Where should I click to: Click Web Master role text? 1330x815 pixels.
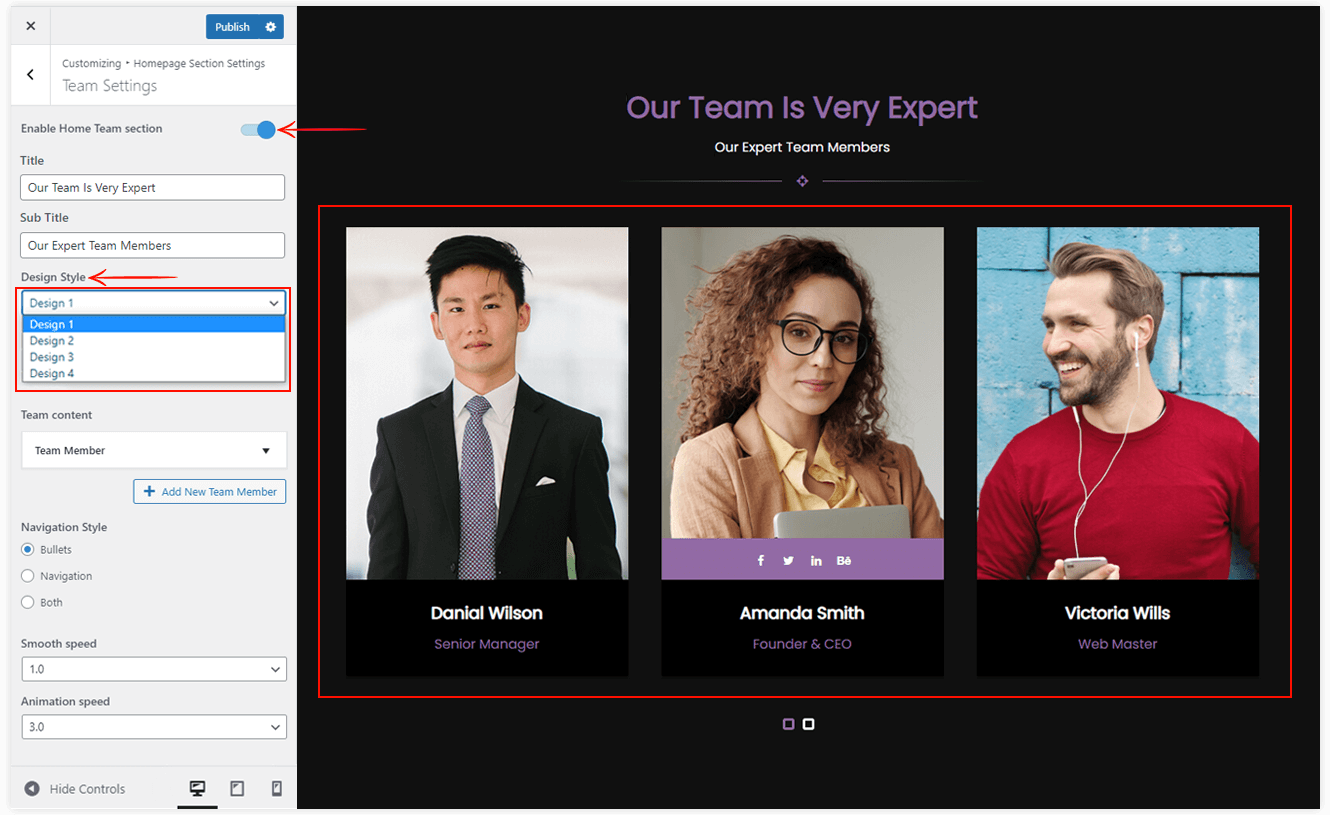point(1117,644)
